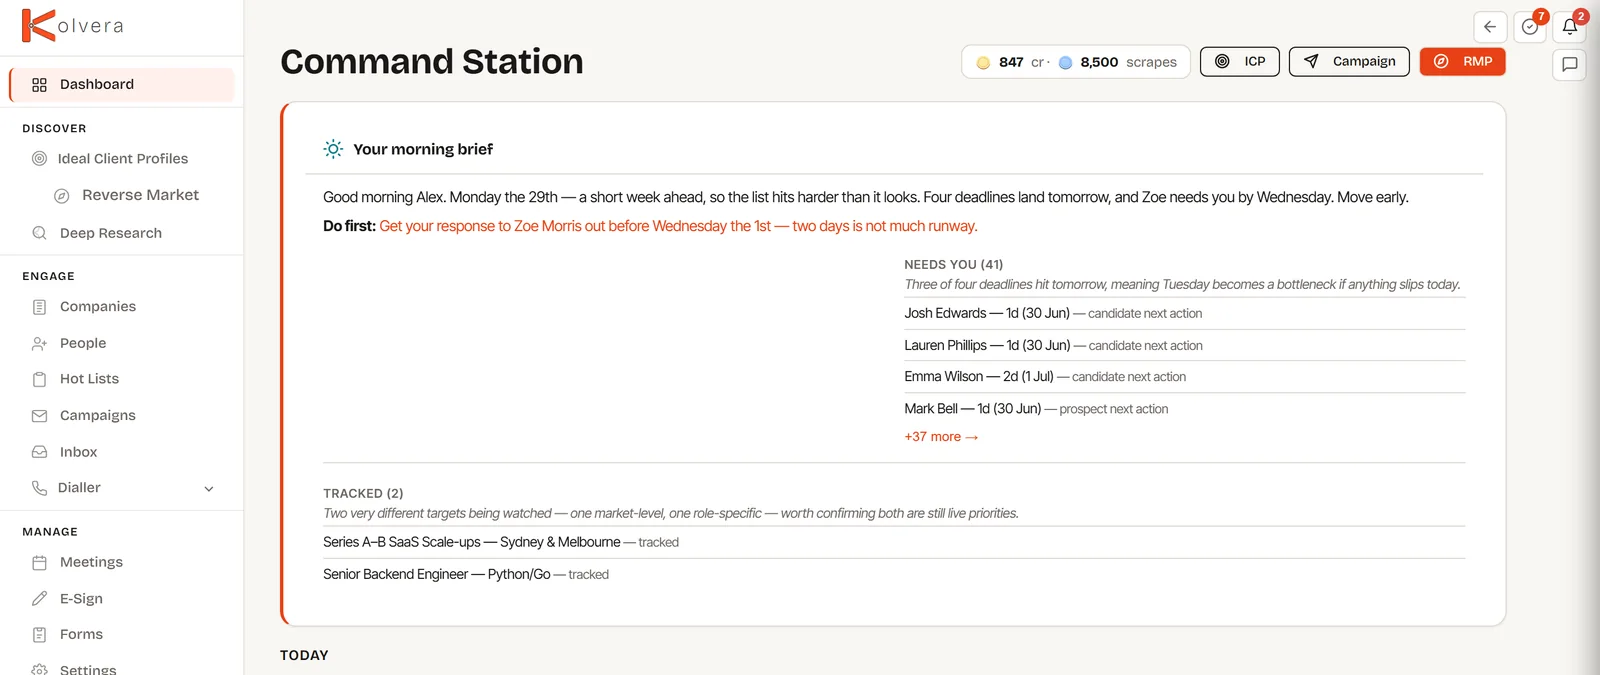Open Series A–B SaaS Scale-ups tracked item

coord(894,542)
